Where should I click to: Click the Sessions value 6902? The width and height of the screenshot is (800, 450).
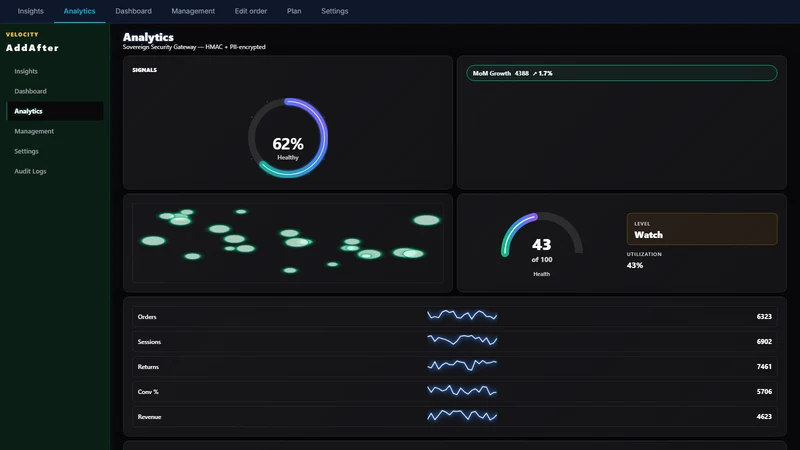[764, 341]
